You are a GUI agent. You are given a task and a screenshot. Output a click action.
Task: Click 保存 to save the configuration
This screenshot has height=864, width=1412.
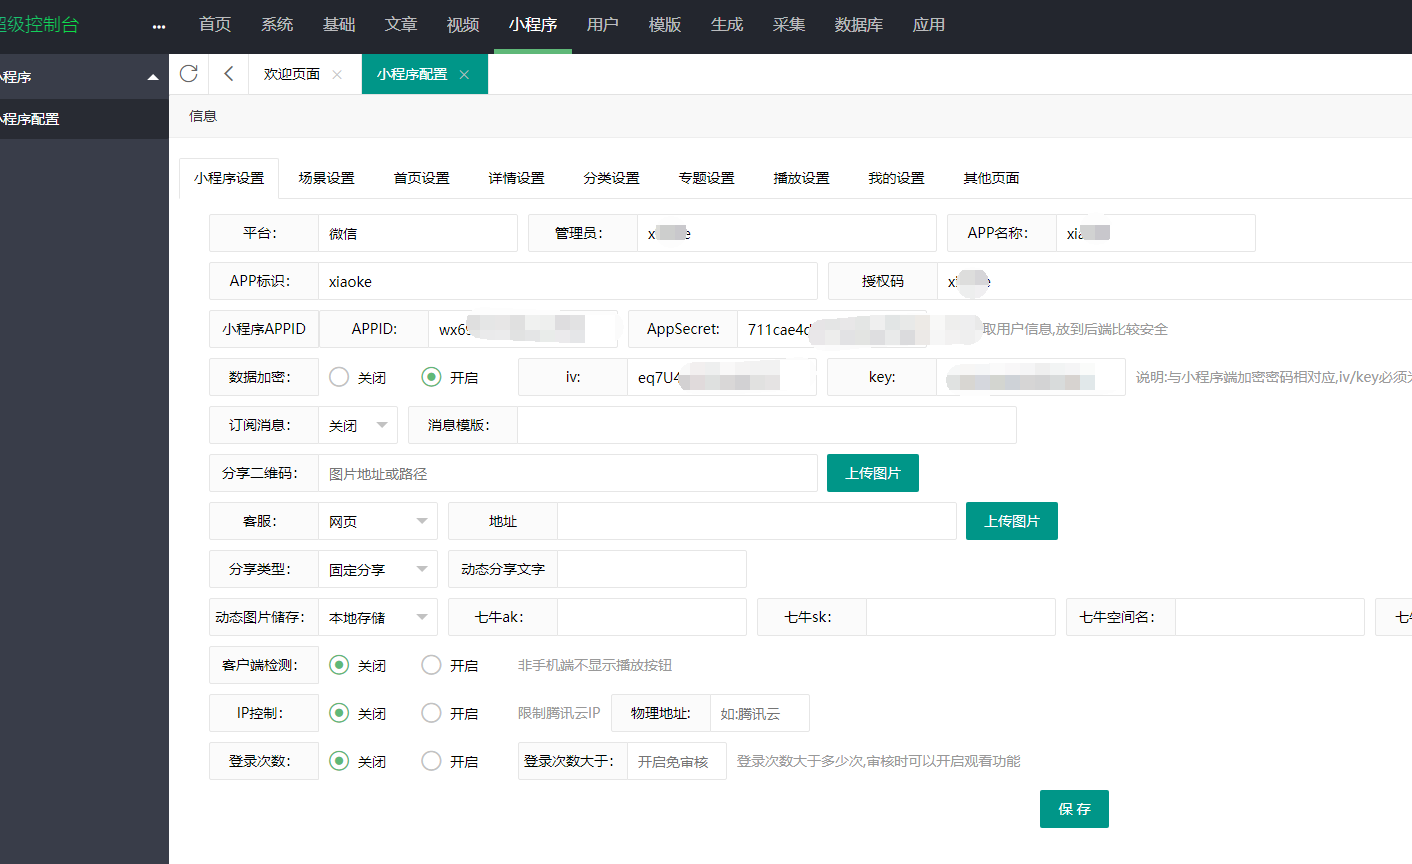1074,810
